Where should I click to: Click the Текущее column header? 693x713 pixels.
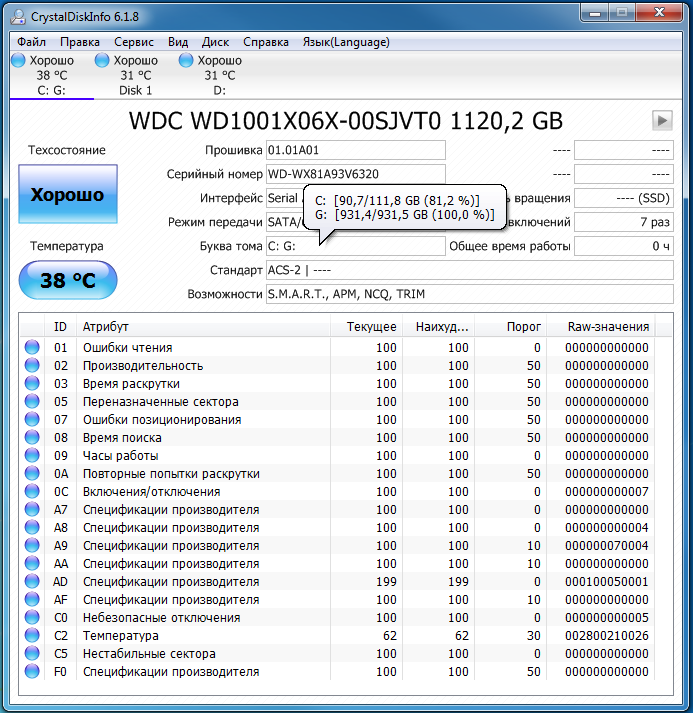pyautogui.click(x=366, y=326)
